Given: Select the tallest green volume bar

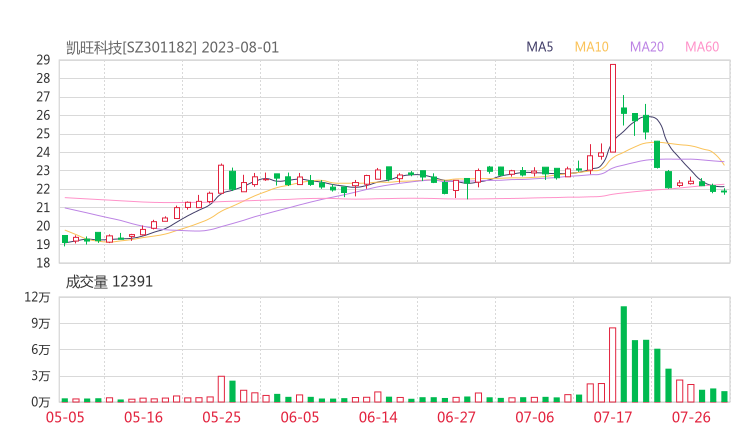Looking at the screenshot, I should [624, 354].
